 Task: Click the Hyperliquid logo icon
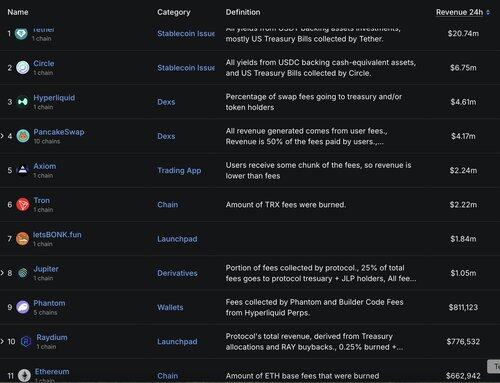23,102
